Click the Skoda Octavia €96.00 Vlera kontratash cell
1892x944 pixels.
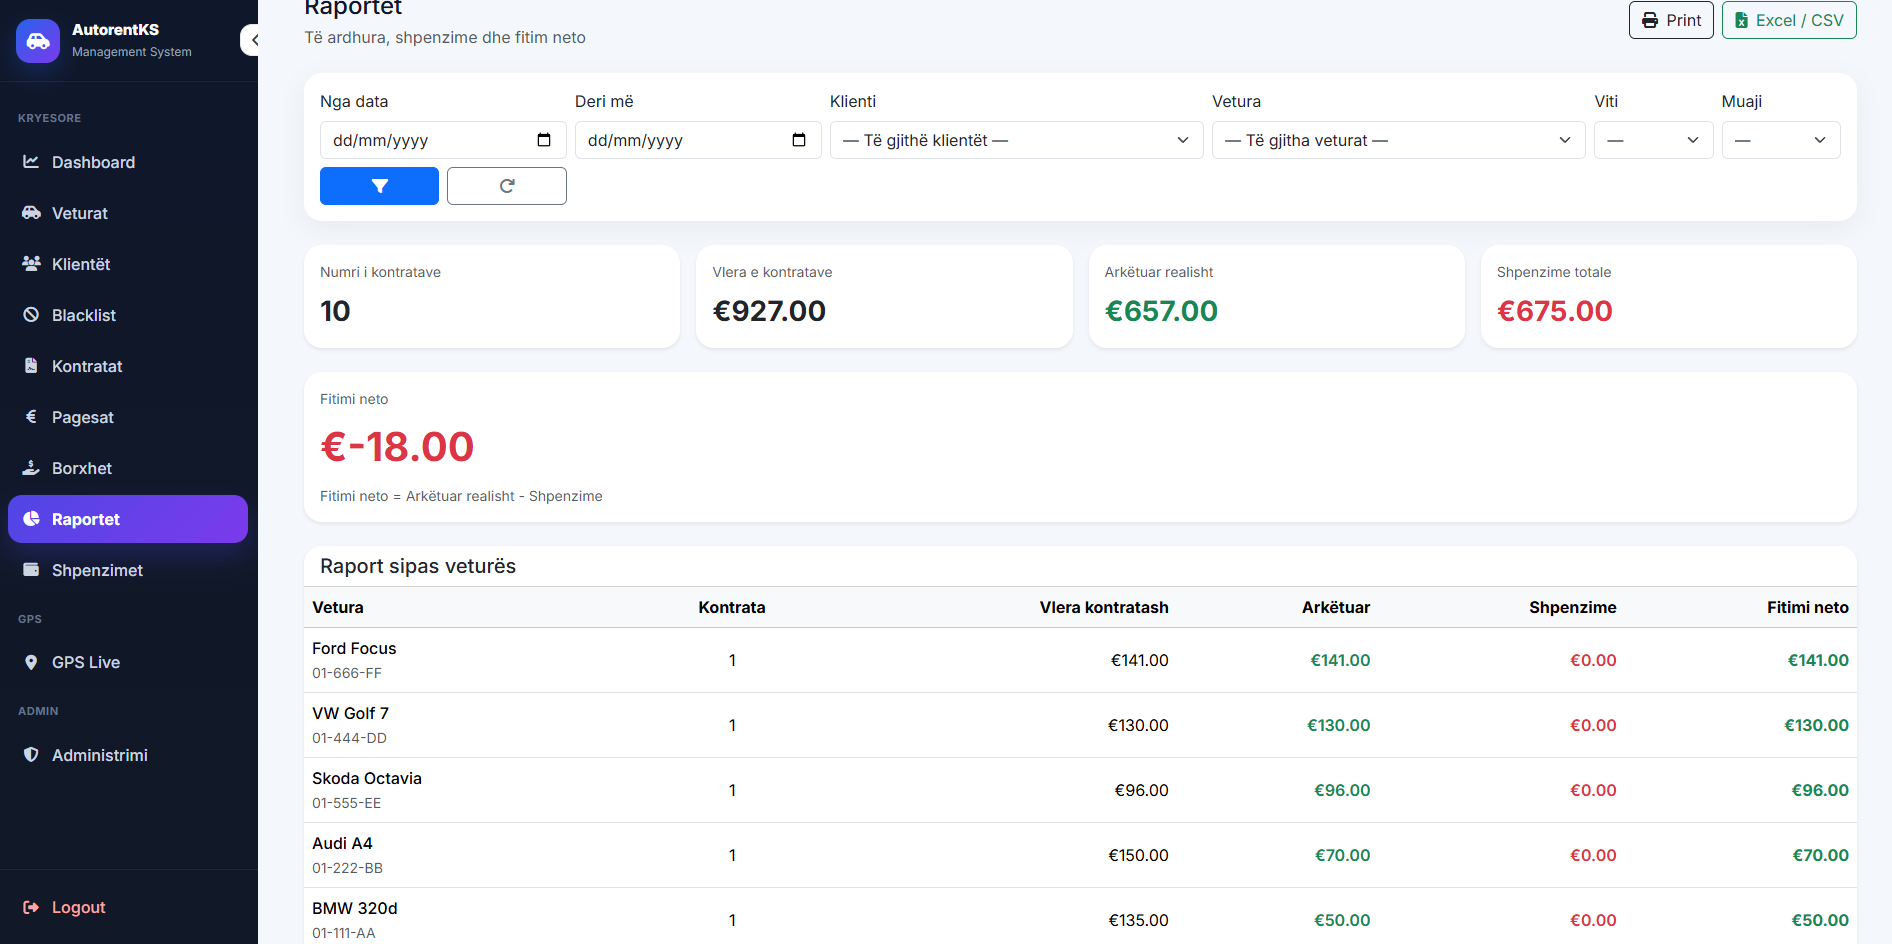click(1142, 790)
